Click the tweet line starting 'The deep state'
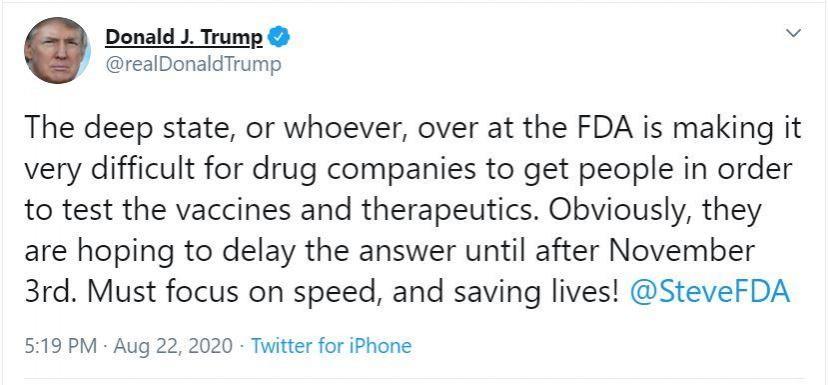 413,129
